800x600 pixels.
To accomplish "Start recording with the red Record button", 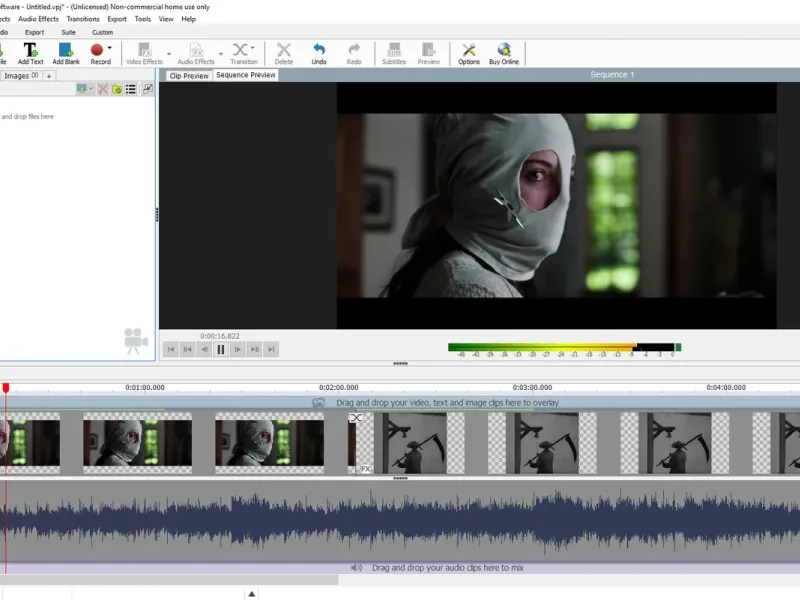I will pos(98,54).
